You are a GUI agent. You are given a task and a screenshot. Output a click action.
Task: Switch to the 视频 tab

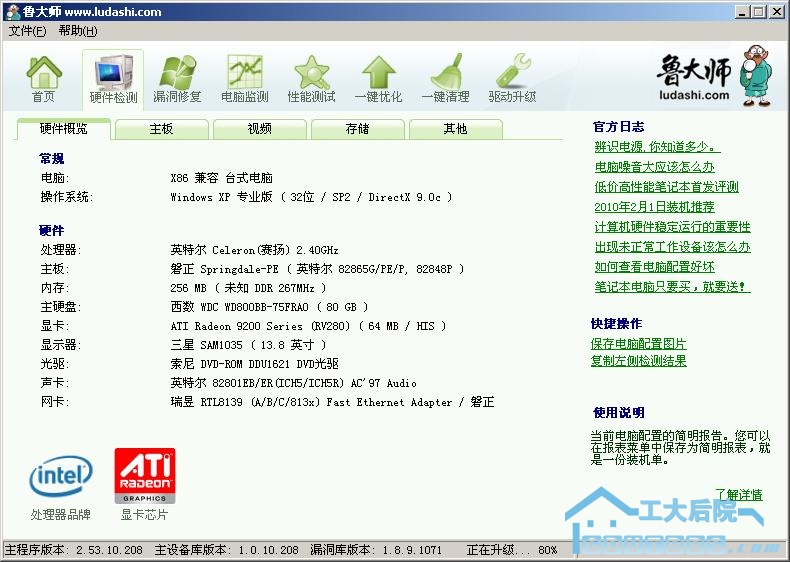click(259, 129)
